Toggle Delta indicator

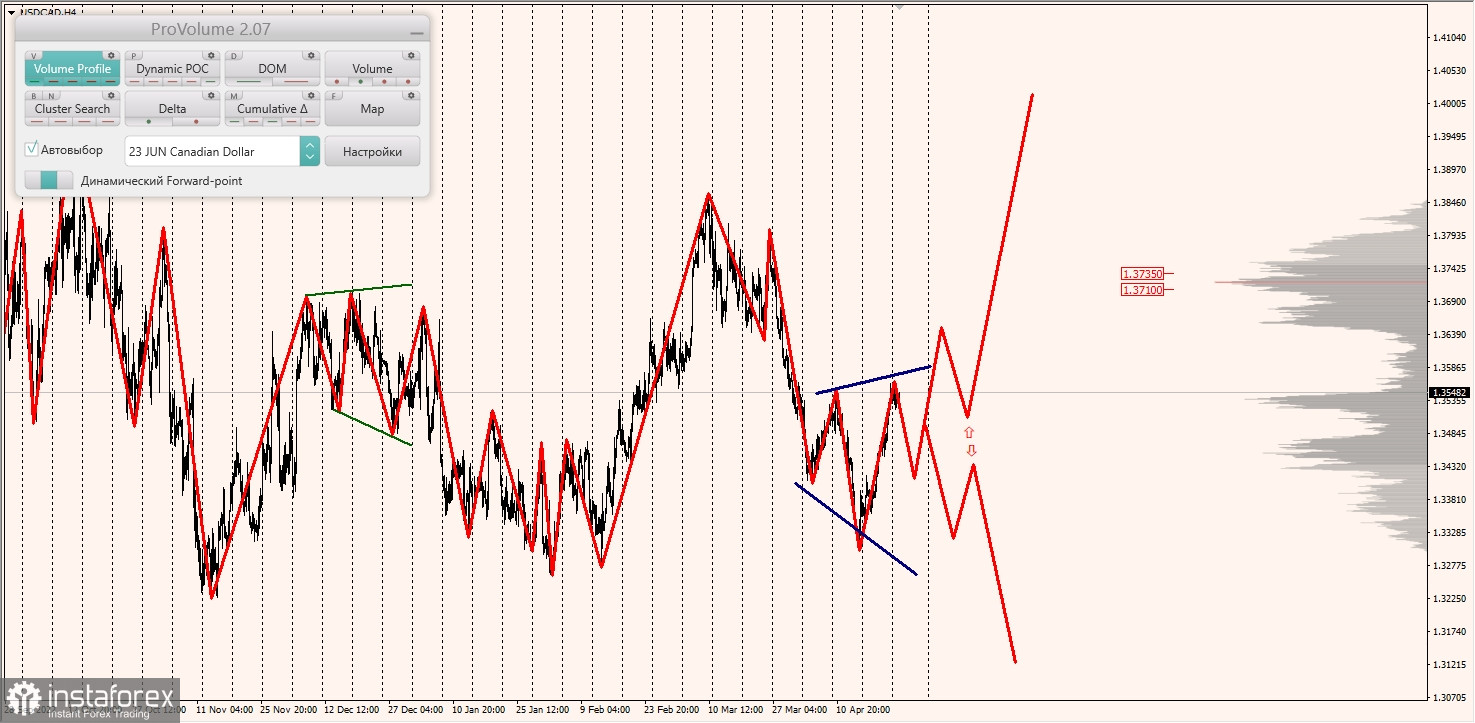tap(172, 109)
